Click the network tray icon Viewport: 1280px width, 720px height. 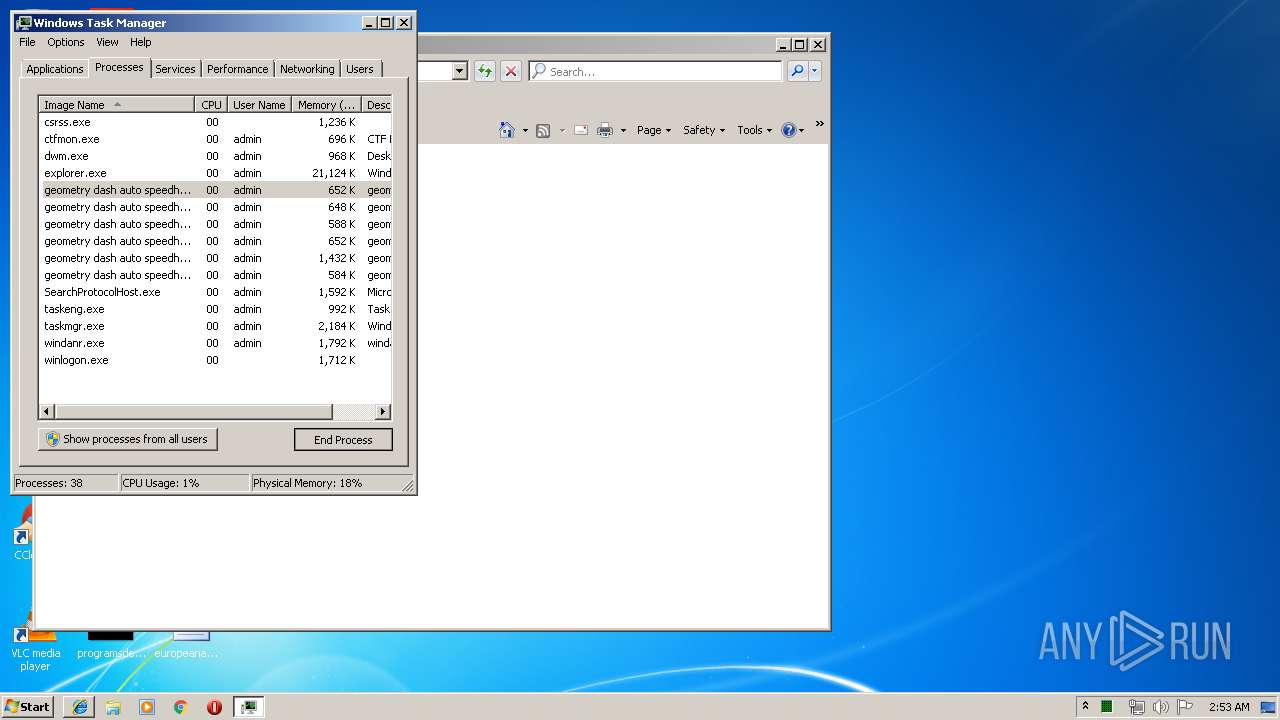point(1136,707)
